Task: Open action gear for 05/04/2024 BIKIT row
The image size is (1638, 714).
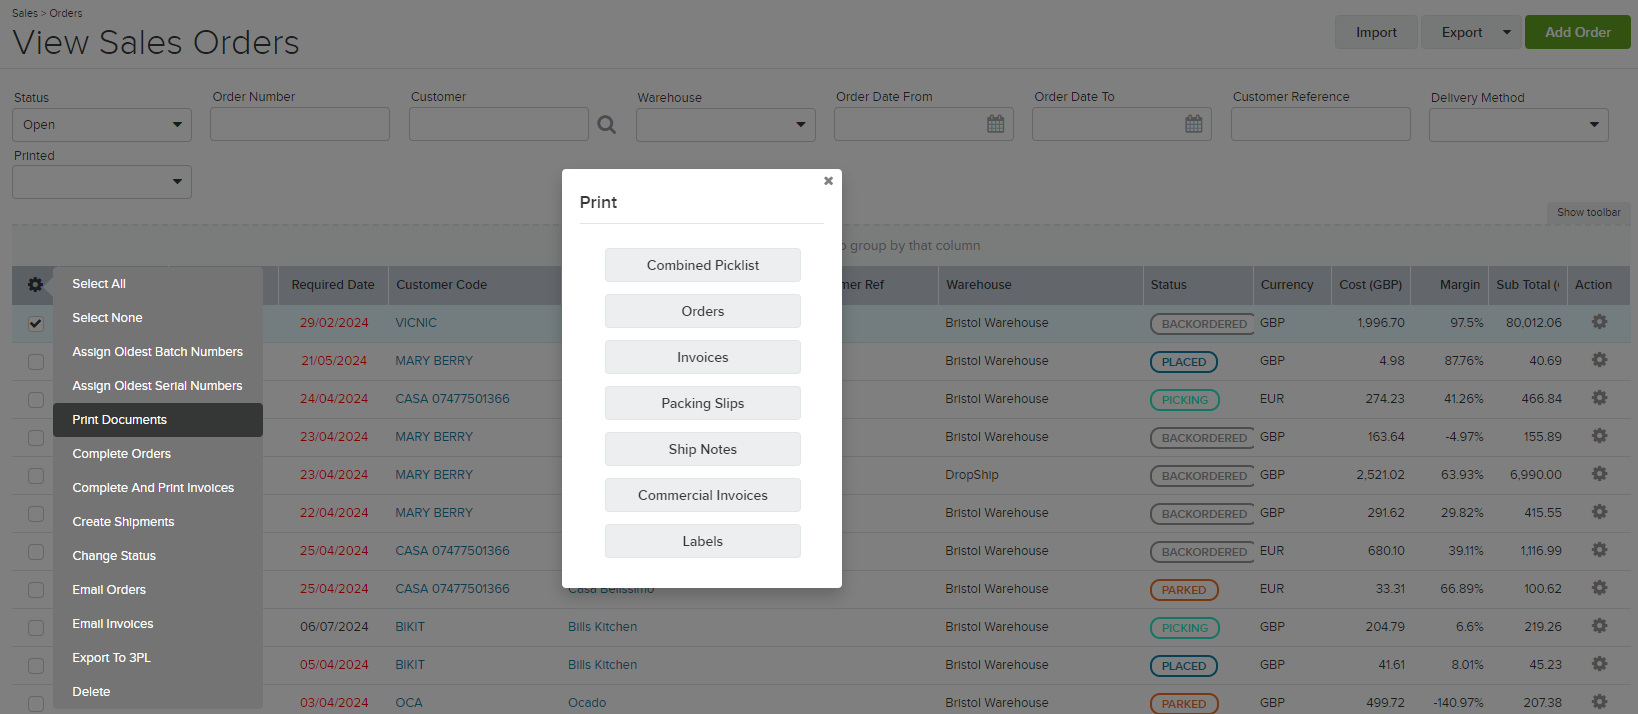Action: coord(1599,664)
